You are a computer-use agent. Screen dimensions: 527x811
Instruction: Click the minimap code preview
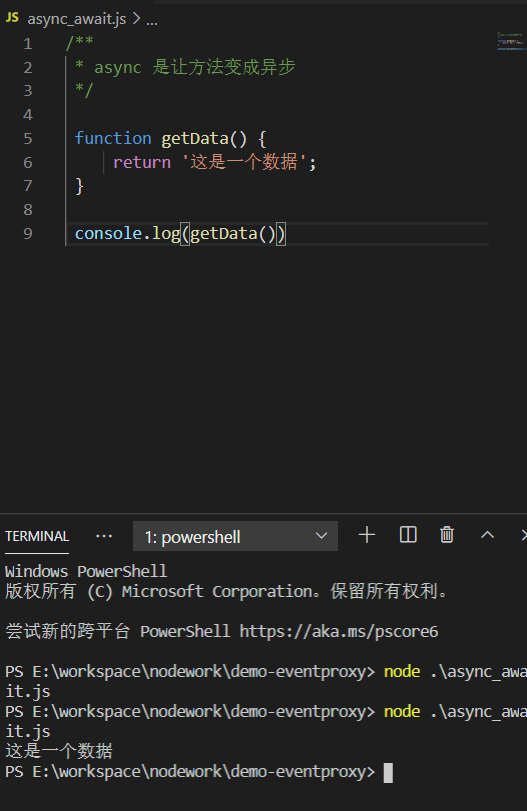coord(511,41)
